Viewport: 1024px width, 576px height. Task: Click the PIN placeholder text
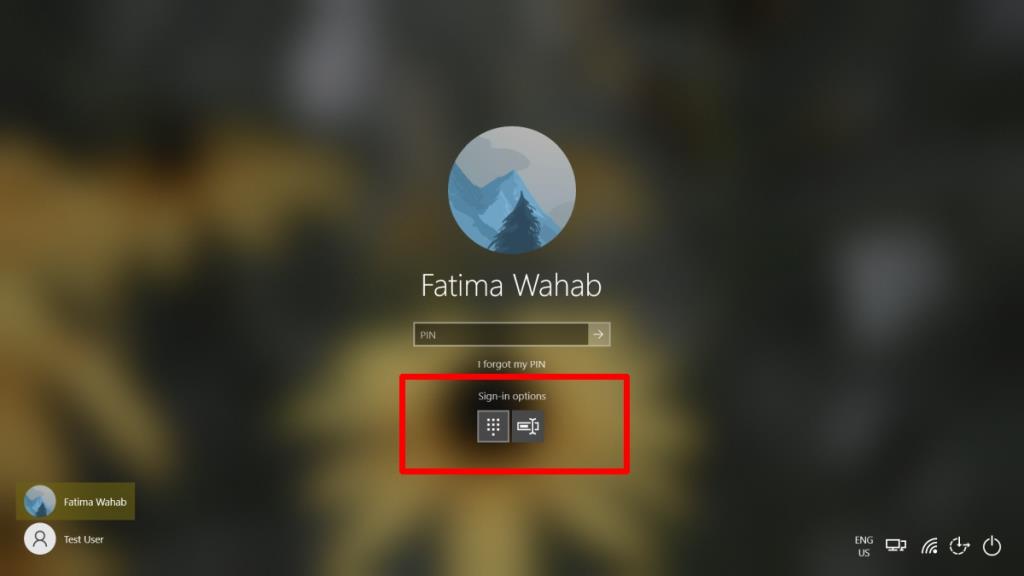click(428, 335)
